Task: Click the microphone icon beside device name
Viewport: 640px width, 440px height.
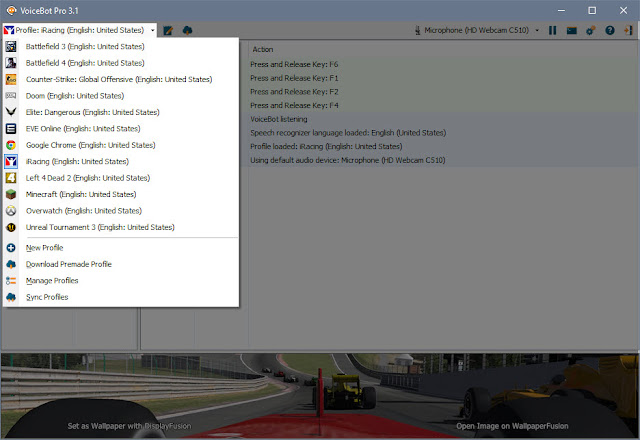Action: pyautogui.click(x=418, y=30)
